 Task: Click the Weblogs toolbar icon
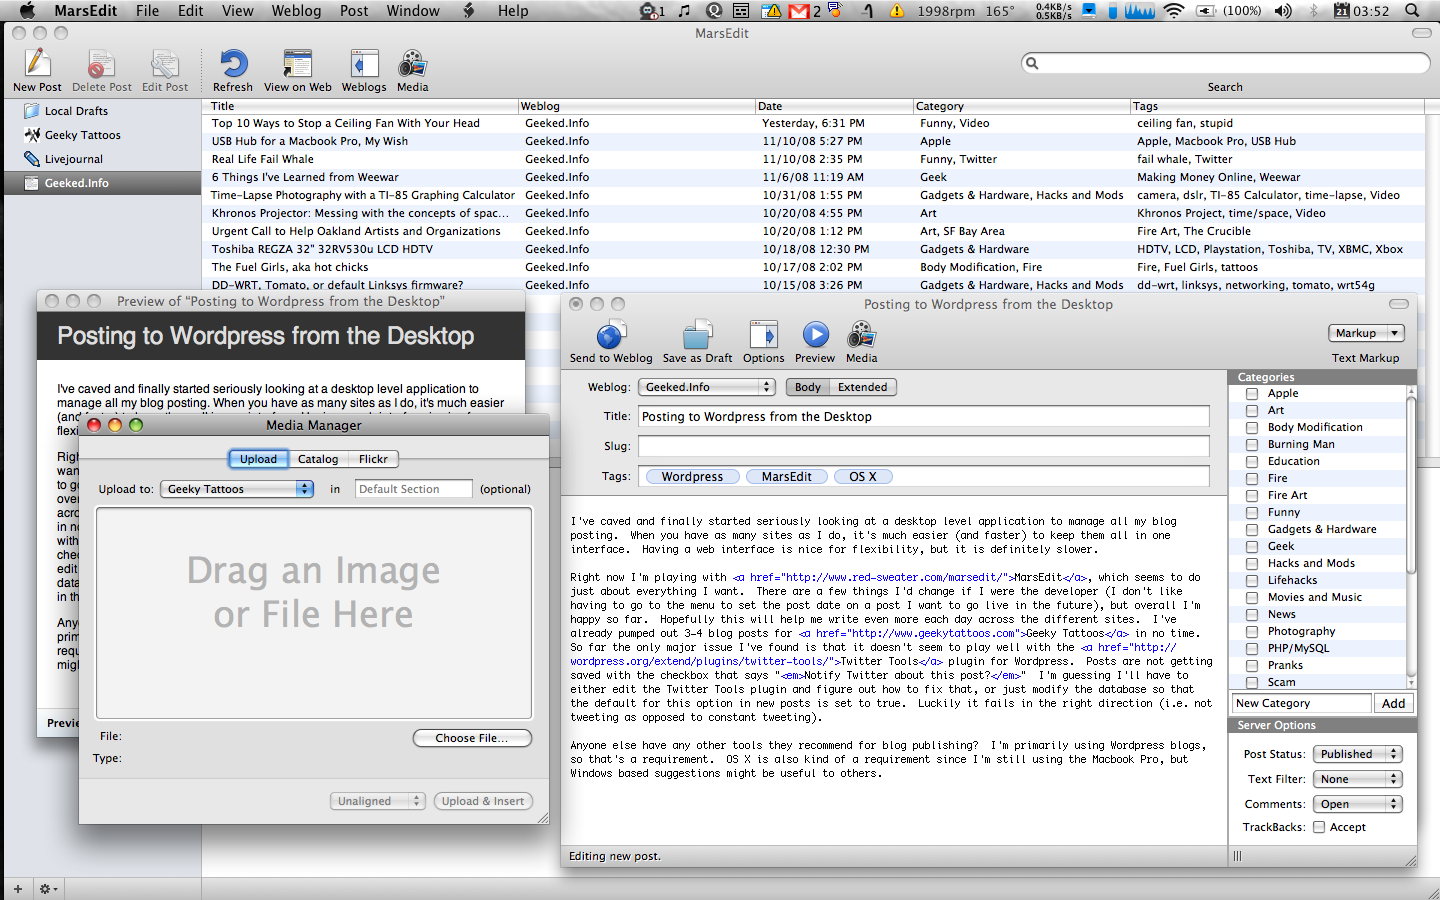(x=364, y=65)
